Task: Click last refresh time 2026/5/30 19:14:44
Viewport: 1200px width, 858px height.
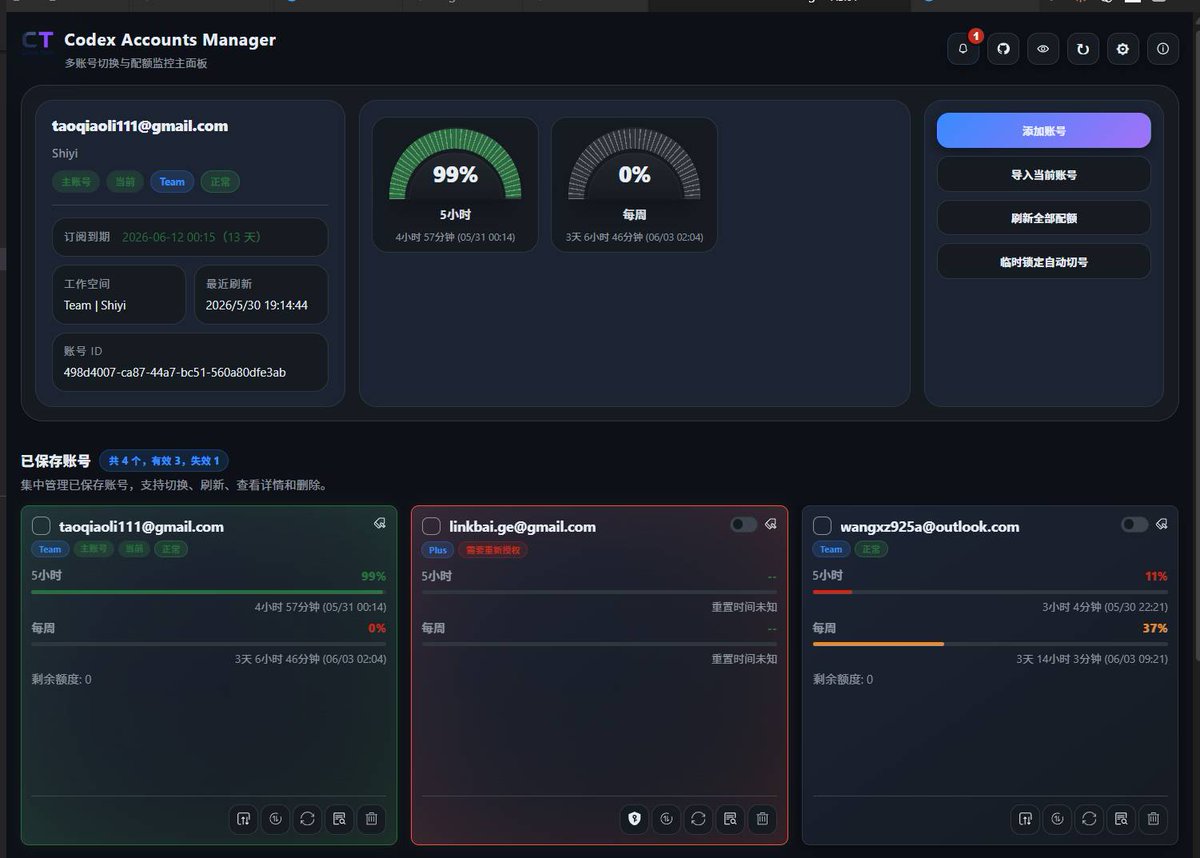Action: 256,305
